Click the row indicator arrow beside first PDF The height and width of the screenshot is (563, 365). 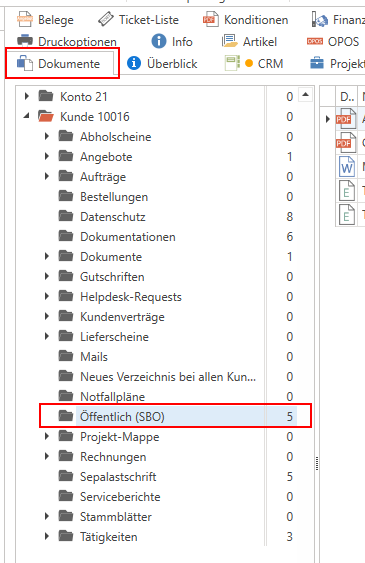pyautogui.click(x=328, y=118)
